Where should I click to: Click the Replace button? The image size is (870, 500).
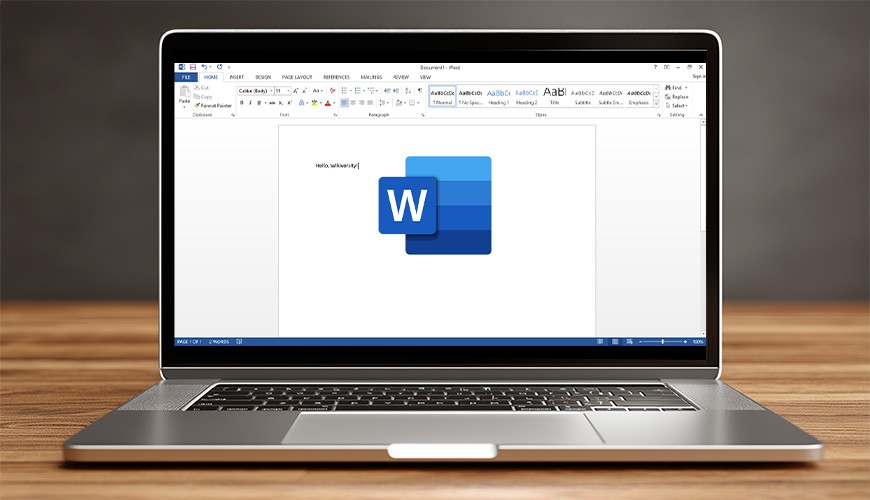[x=677, y=97]
